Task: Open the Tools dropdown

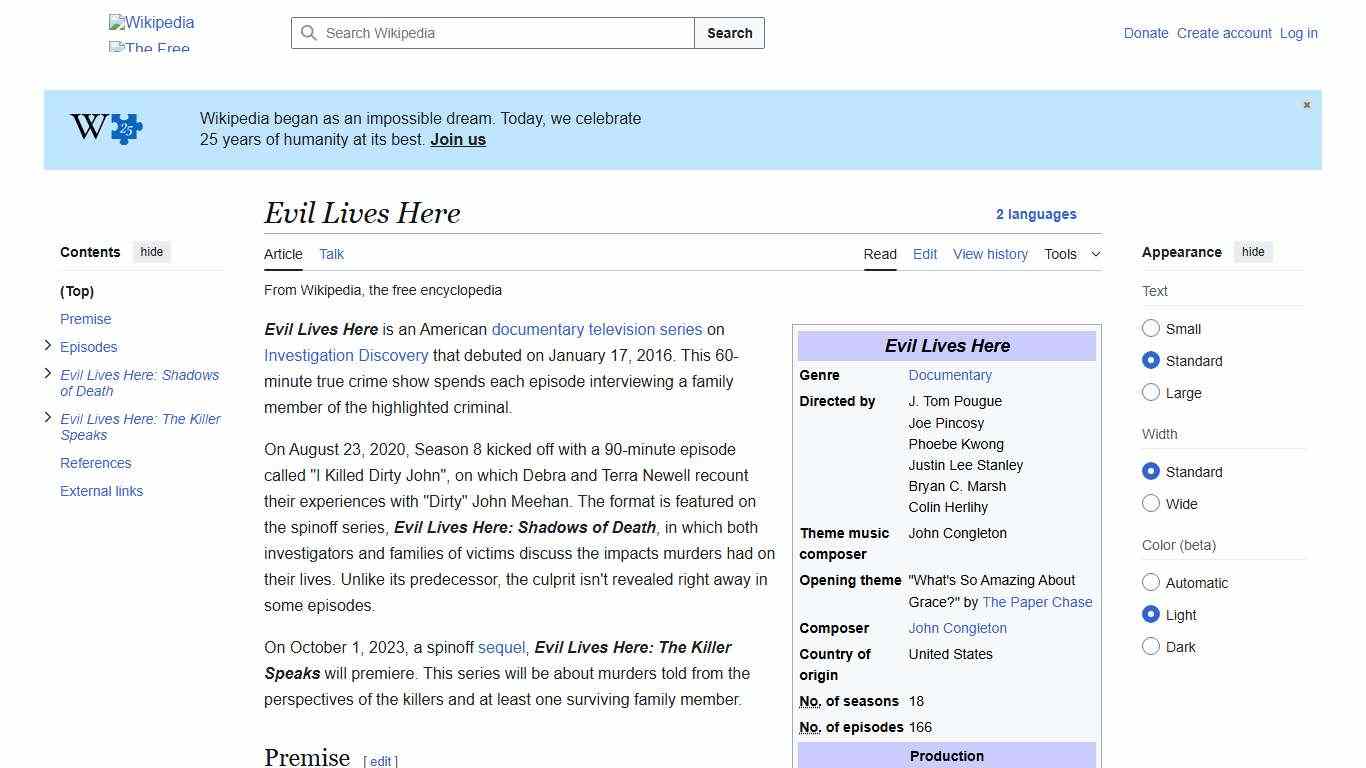Action: point(1072,254)
